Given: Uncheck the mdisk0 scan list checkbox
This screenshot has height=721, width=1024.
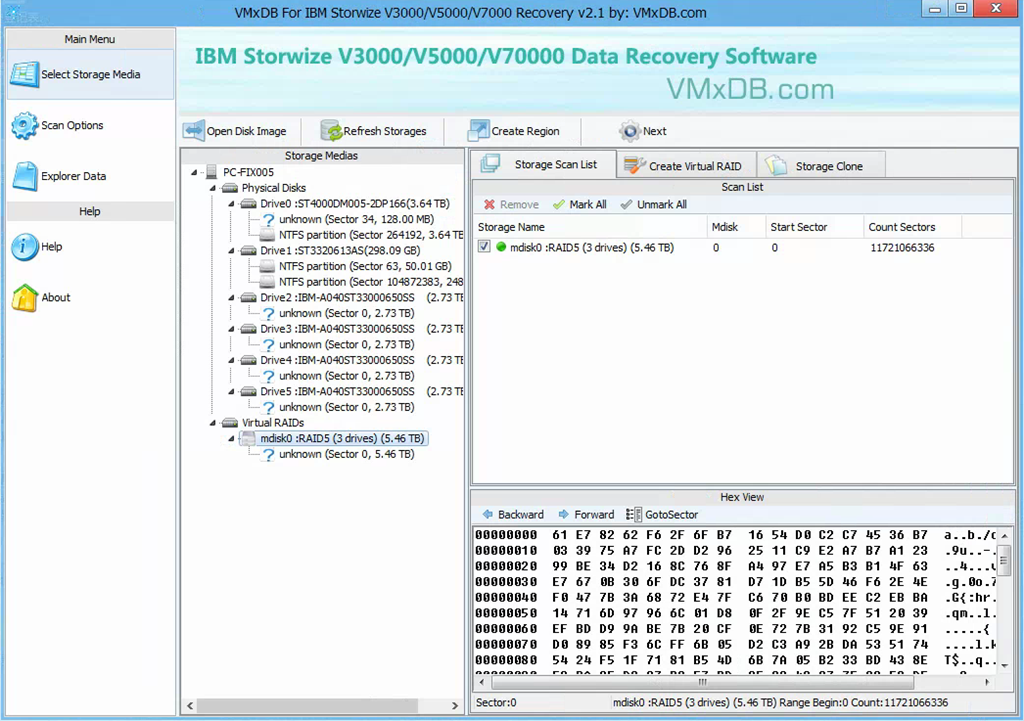Looking at the screenshot, I should click(484, 247).
